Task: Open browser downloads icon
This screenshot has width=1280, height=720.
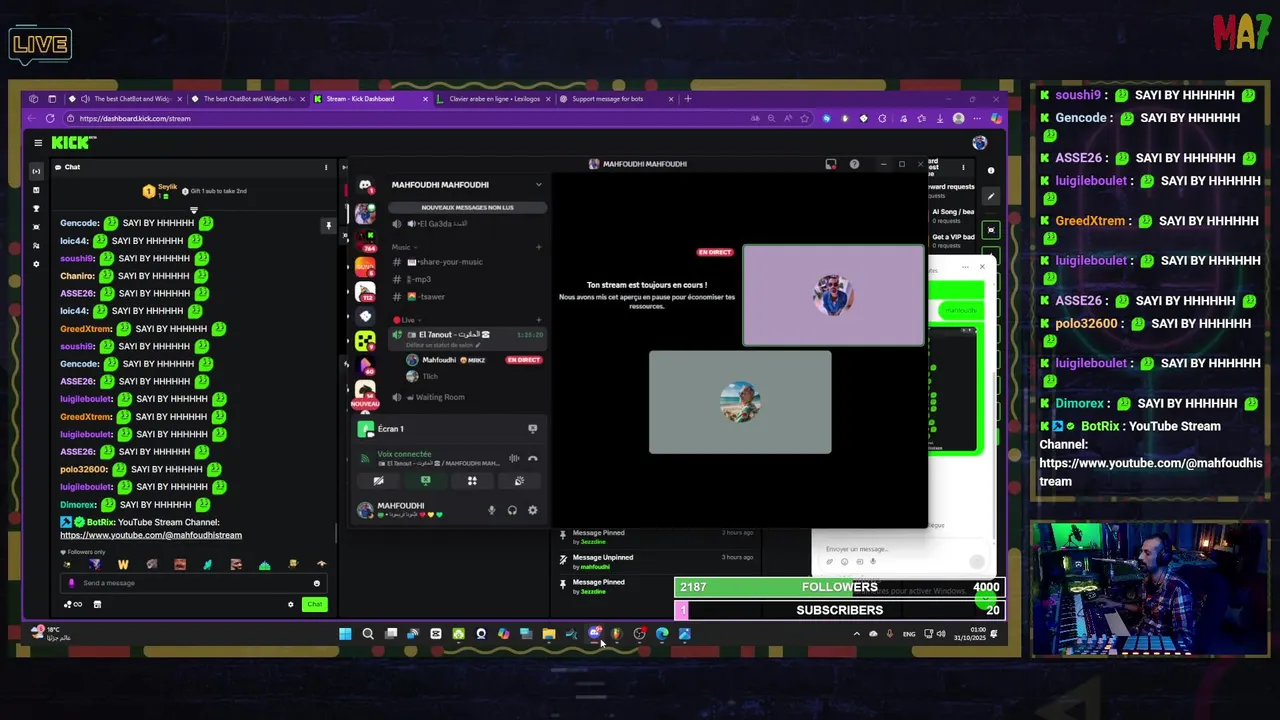Action: (940, 118)
